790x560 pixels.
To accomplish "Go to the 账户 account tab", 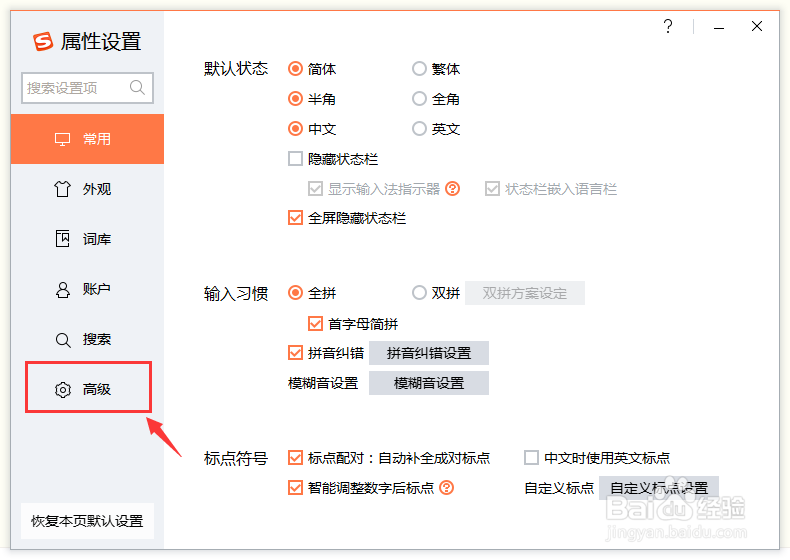I will (87, 289).
